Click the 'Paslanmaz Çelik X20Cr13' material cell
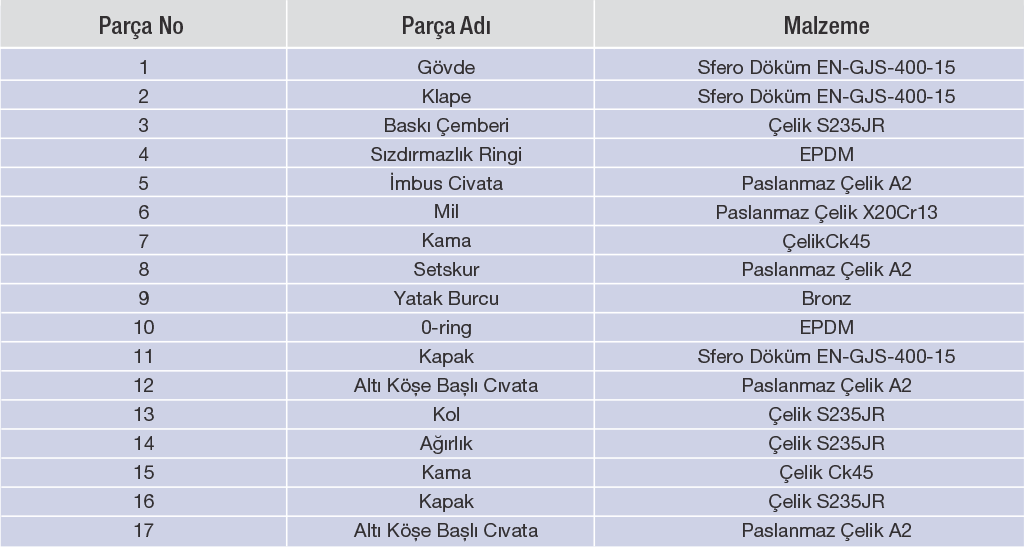 point(825,213)
